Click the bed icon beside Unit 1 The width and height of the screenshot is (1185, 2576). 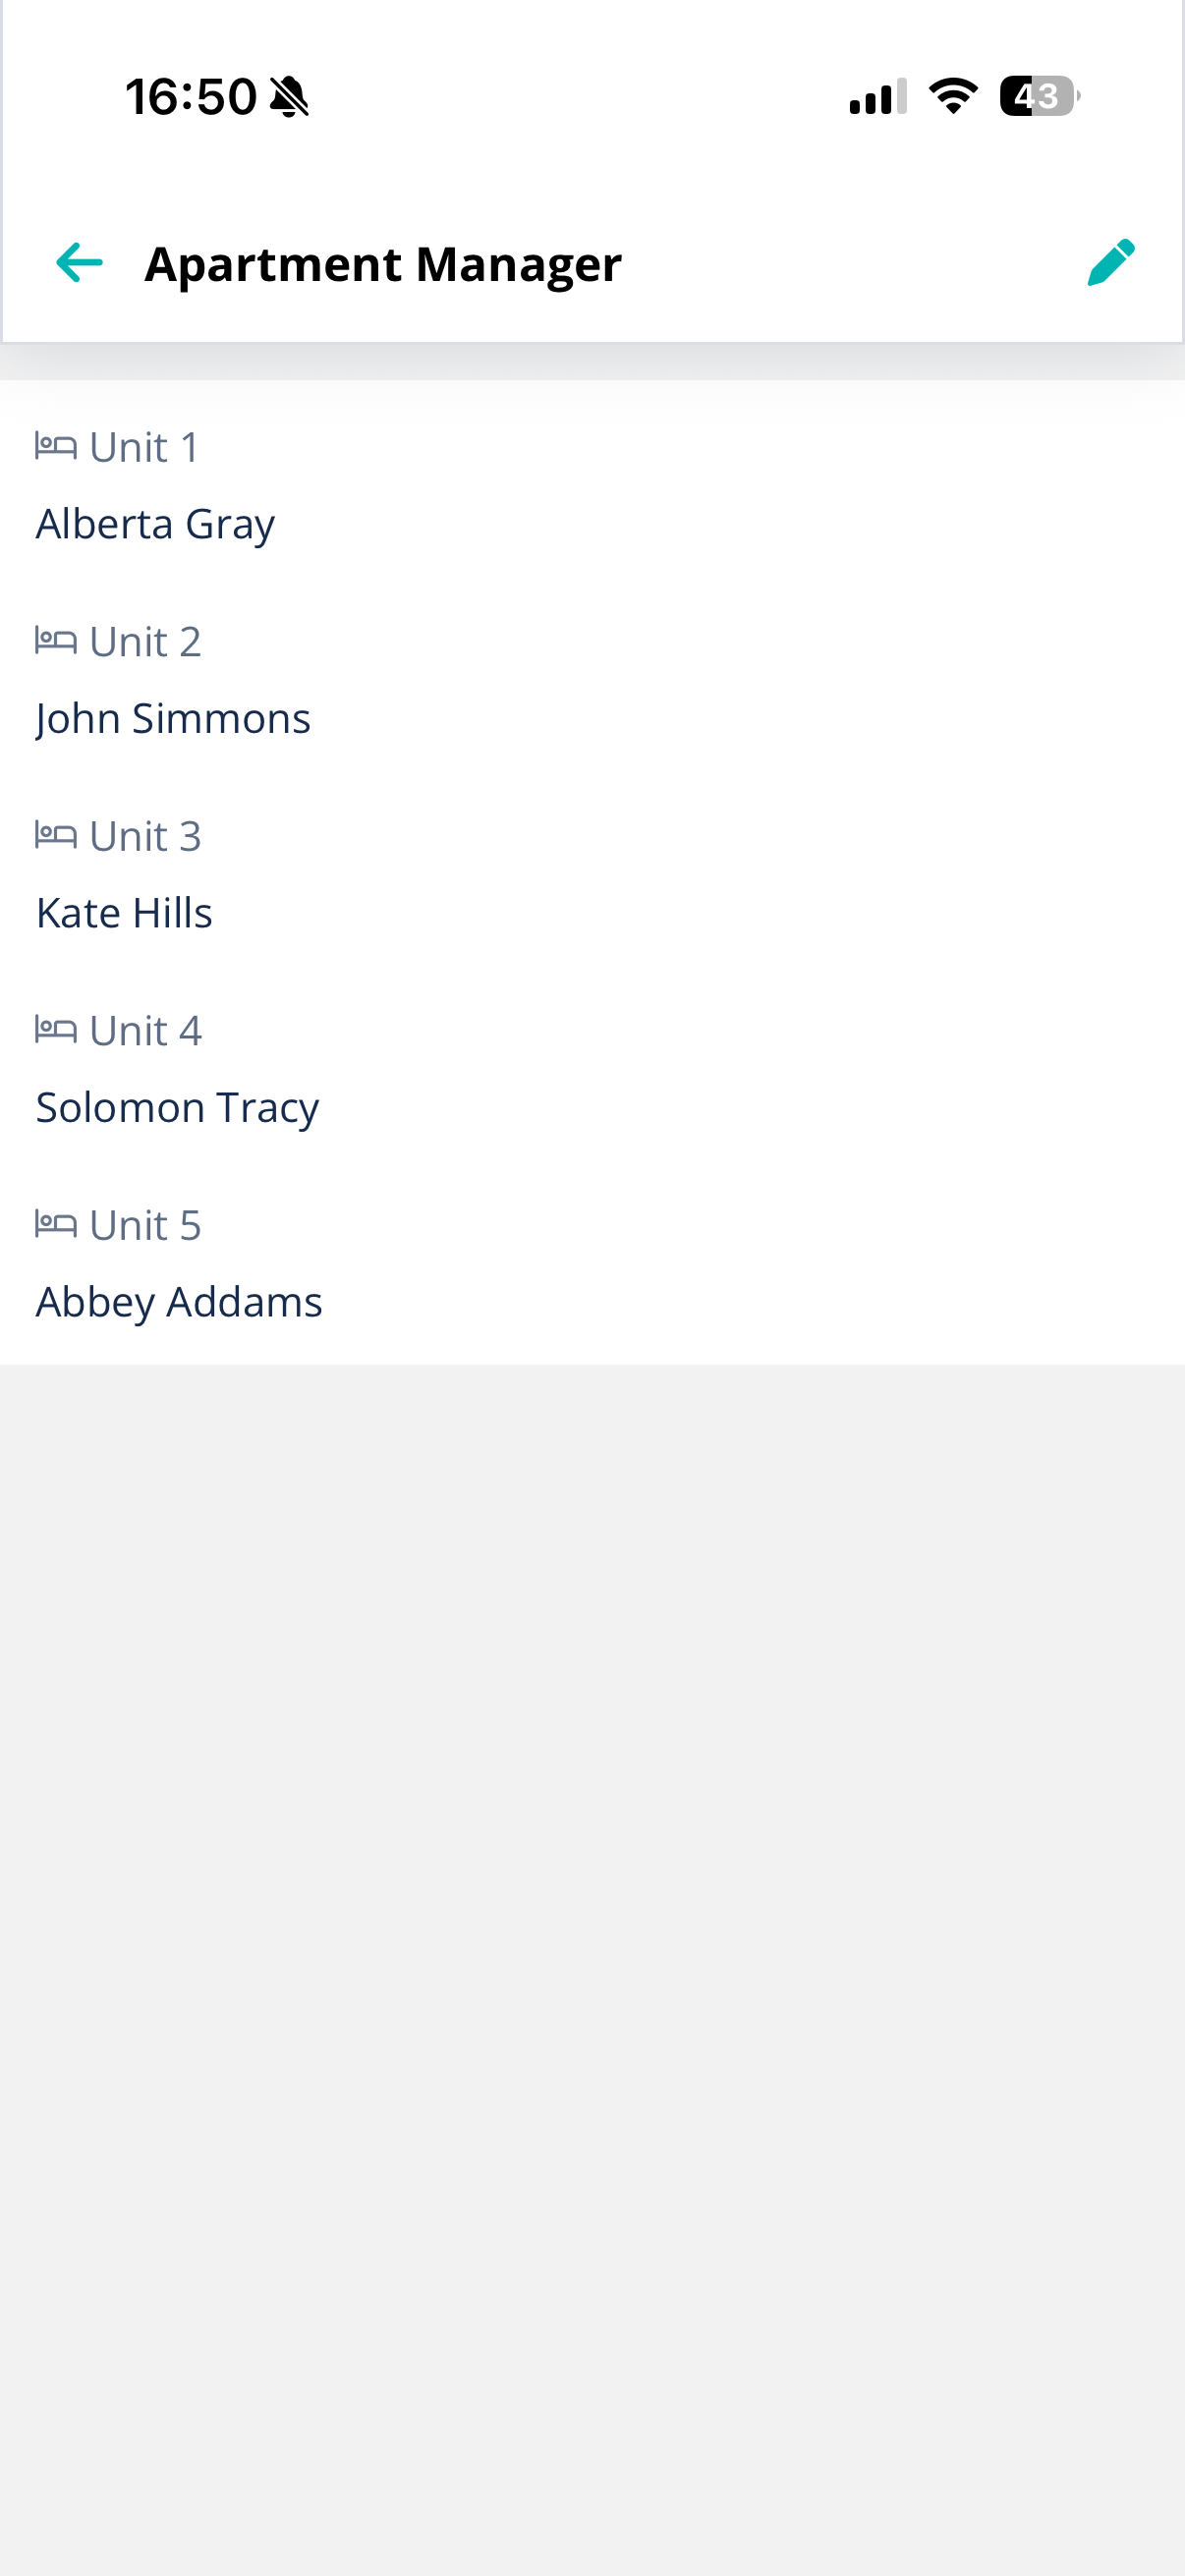pos(56,446)
